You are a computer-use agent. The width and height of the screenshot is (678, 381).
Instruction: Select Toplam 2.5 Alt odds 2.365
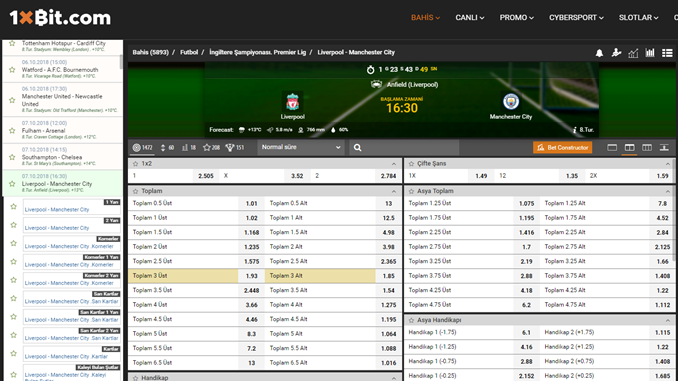tap(388, 261)
